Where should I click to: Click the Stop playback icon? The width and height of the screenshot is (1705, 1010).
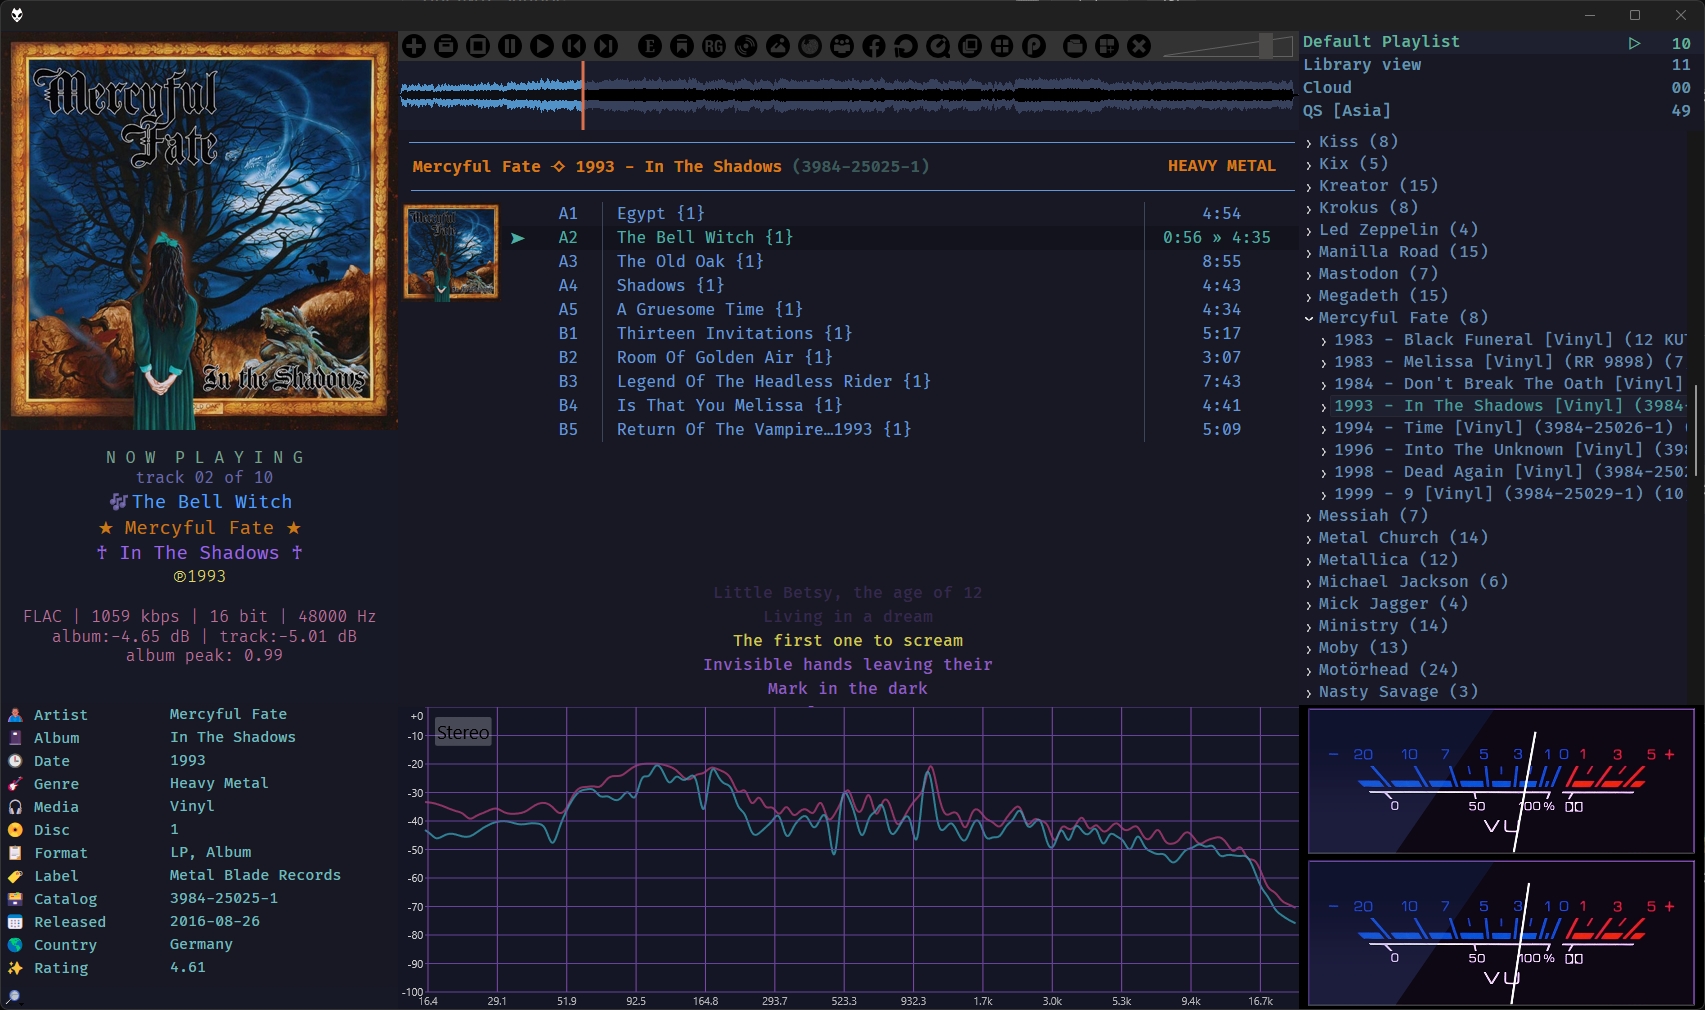478,46
